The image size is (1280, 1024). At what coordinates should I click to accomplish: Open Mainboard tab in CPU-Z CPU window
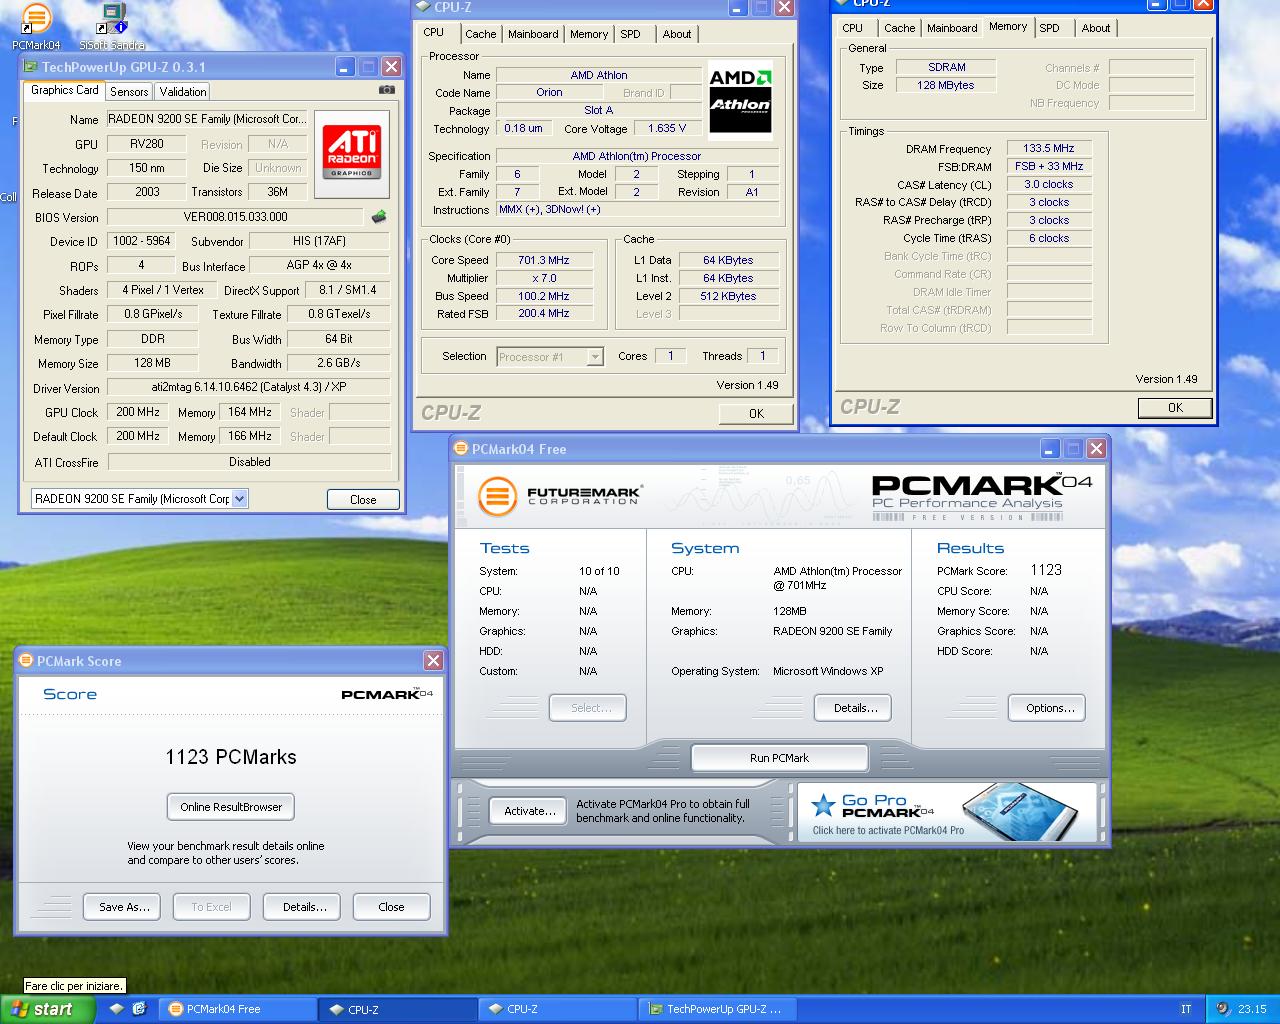533,34
